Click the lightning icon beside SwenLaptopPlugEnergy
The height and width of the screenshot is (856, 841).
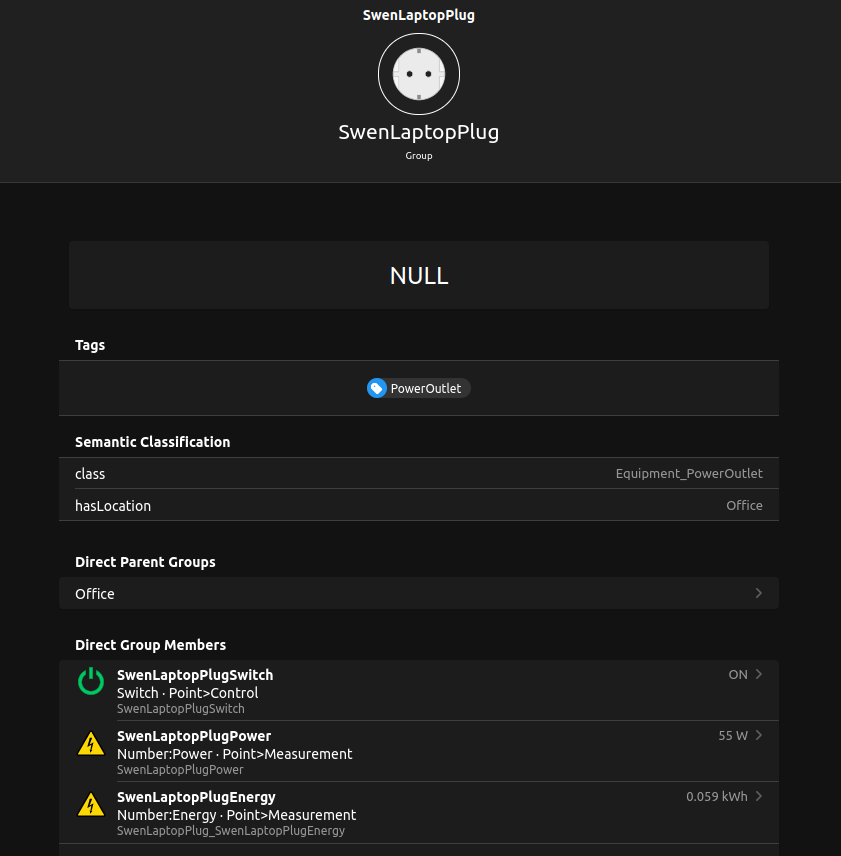tap(91, 804)
